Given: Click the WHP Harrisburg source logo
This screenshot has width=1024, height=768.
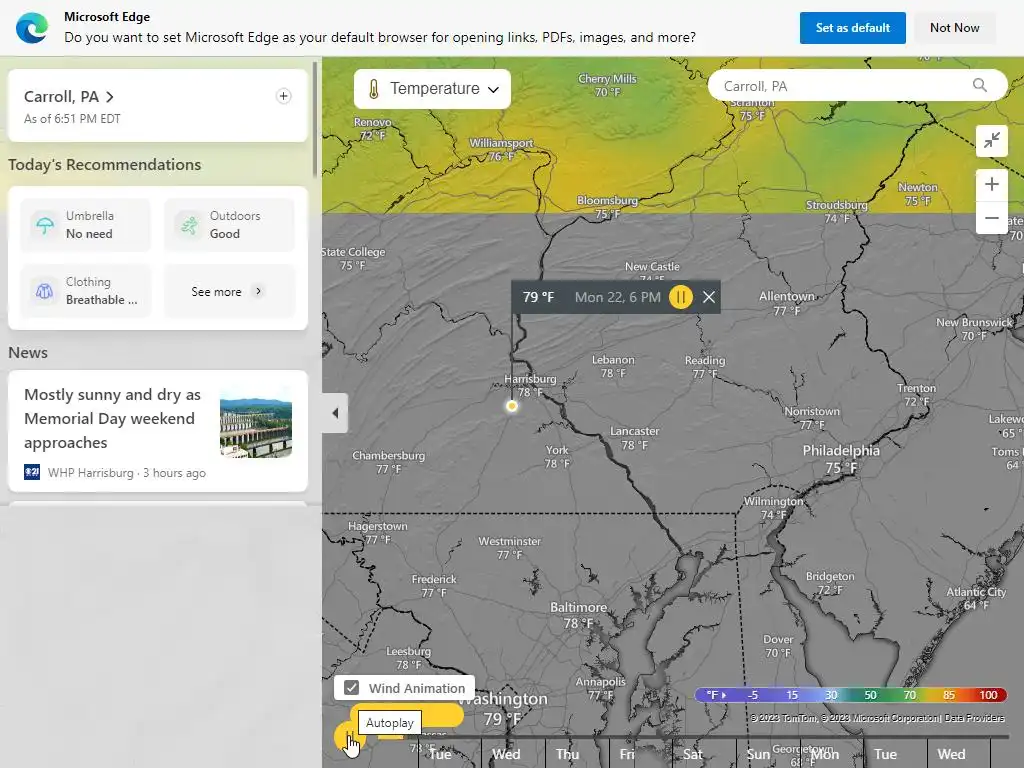Looking at the screenshot, I should 32,472.
